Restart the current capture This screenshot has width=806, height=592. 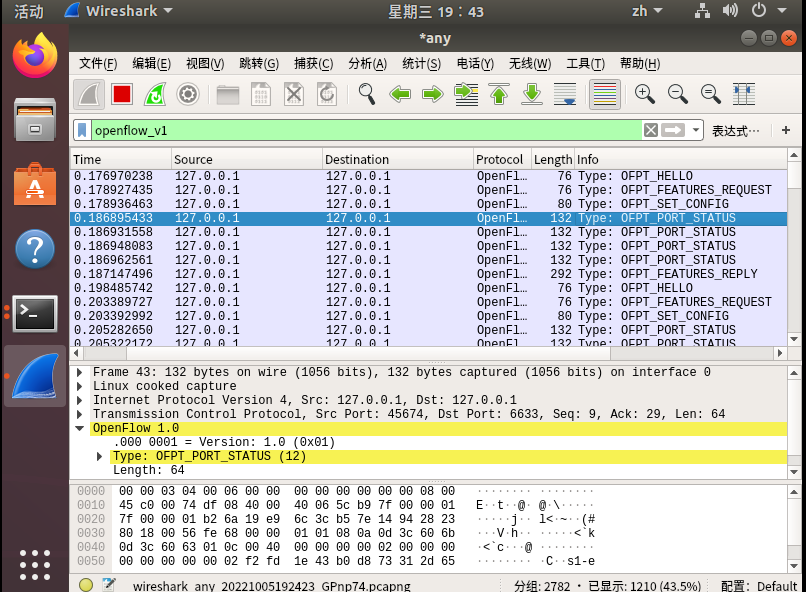tap(155, 95)
